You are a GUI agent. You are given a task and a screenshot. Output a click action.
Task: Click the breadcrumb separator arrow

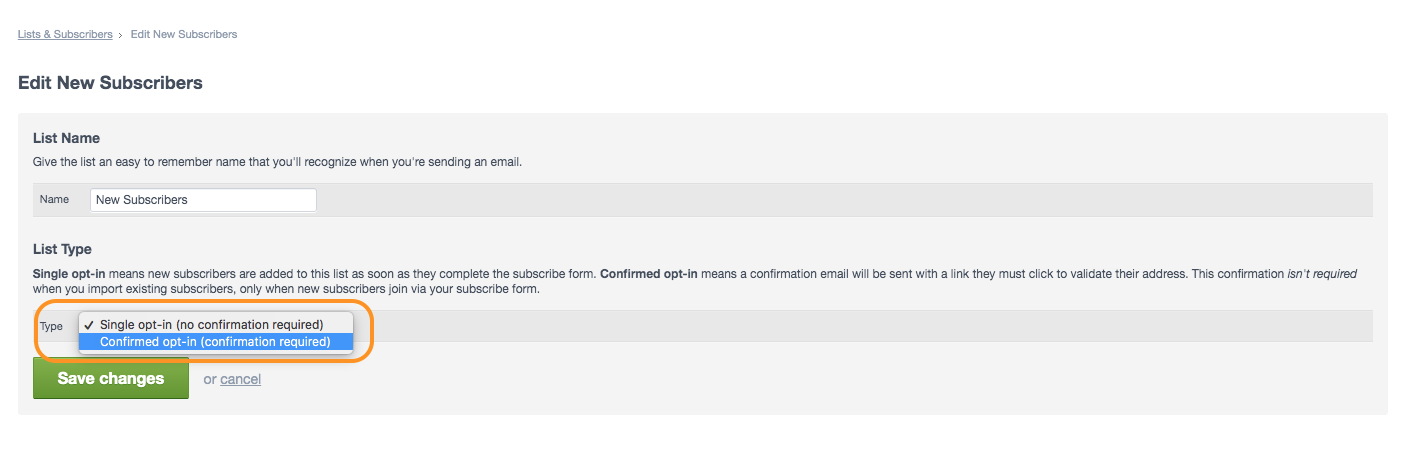tap(121, 35)
